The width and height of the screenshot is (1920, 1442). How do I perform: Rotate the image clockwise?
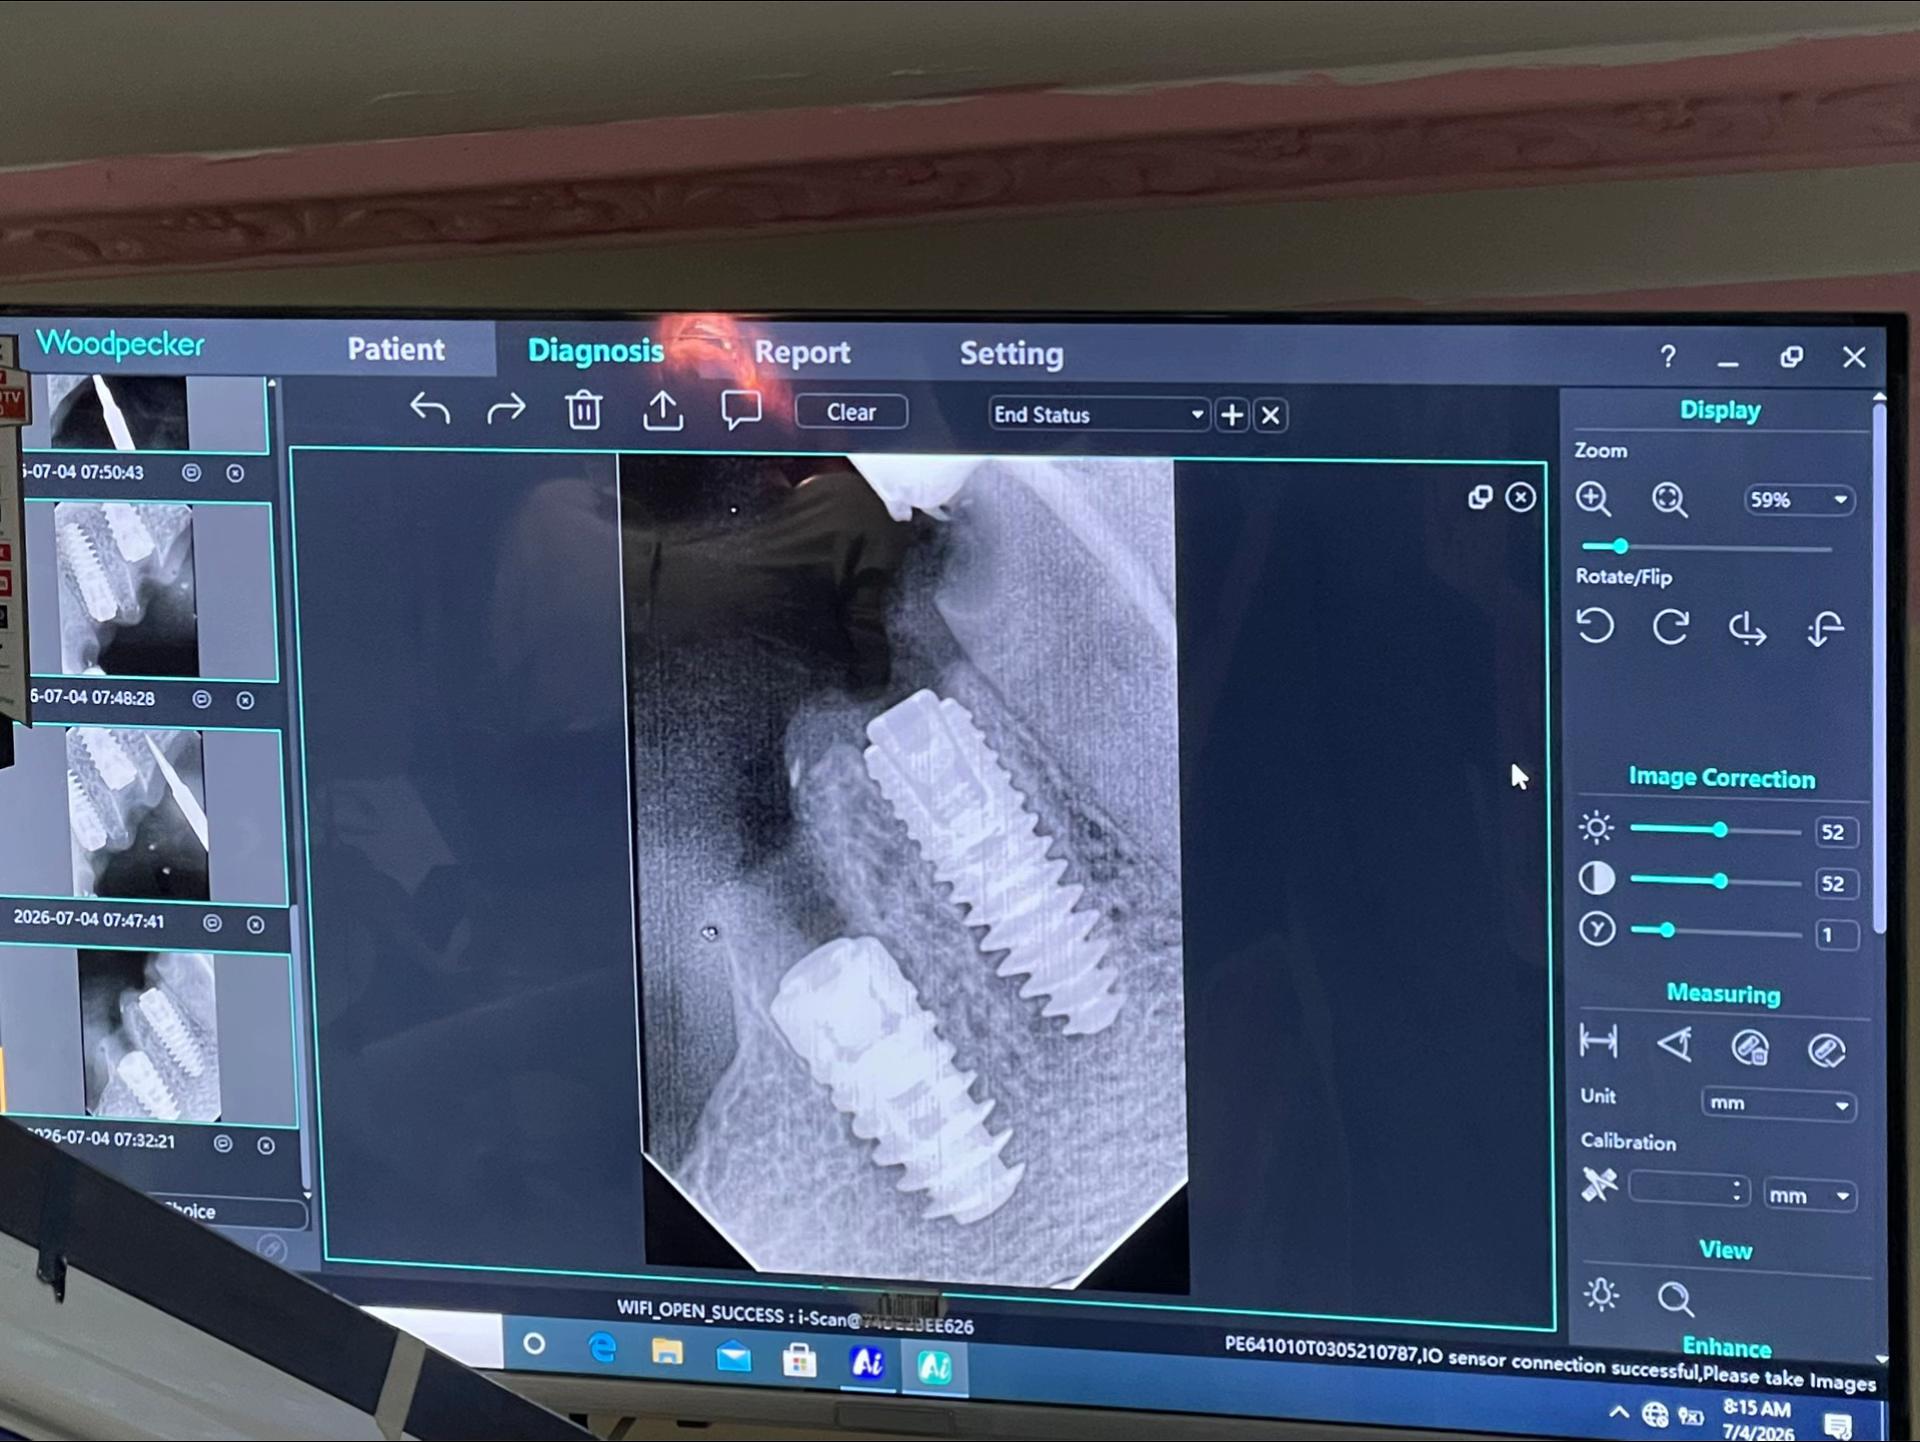tap(1671, 628)
